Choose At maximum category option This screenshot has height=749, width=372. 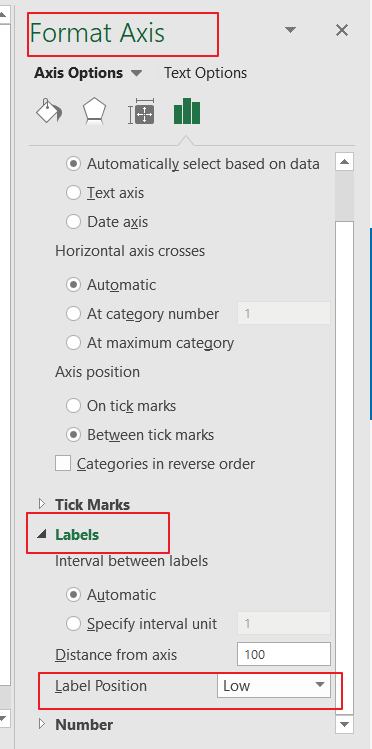[x=74, y=343]
